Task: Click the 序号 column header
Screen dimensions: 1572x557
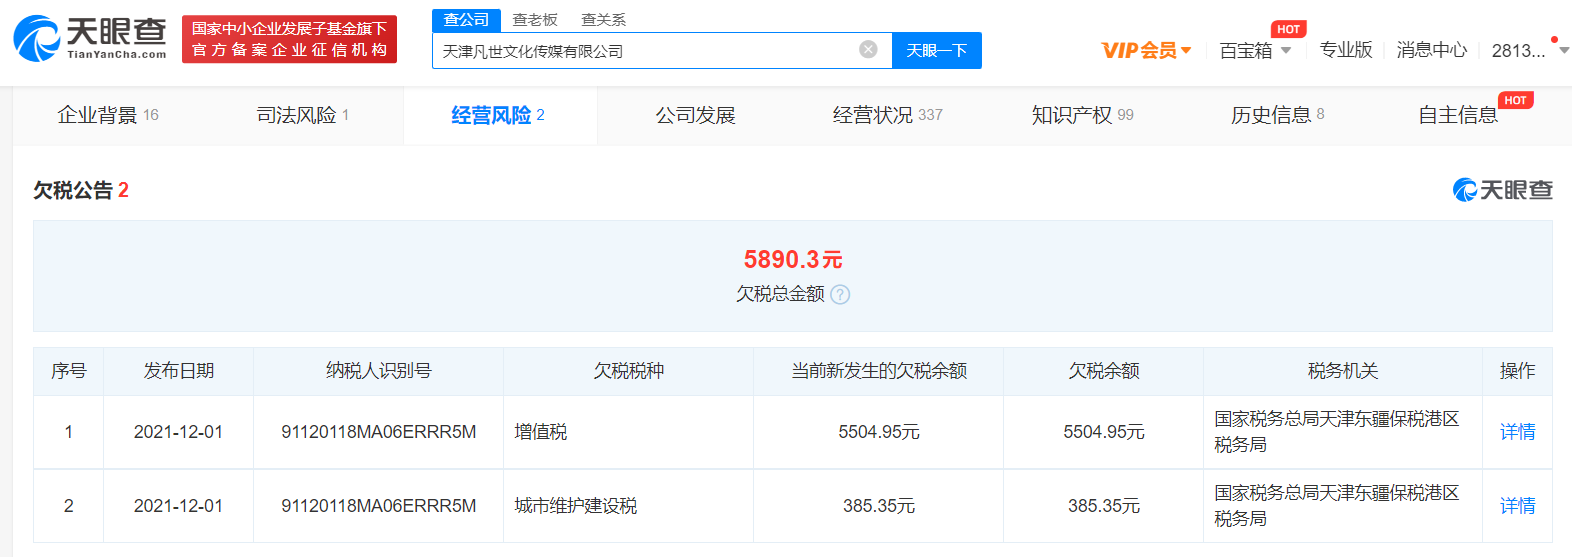Action: pyautogui.click(x=69, y=371)
